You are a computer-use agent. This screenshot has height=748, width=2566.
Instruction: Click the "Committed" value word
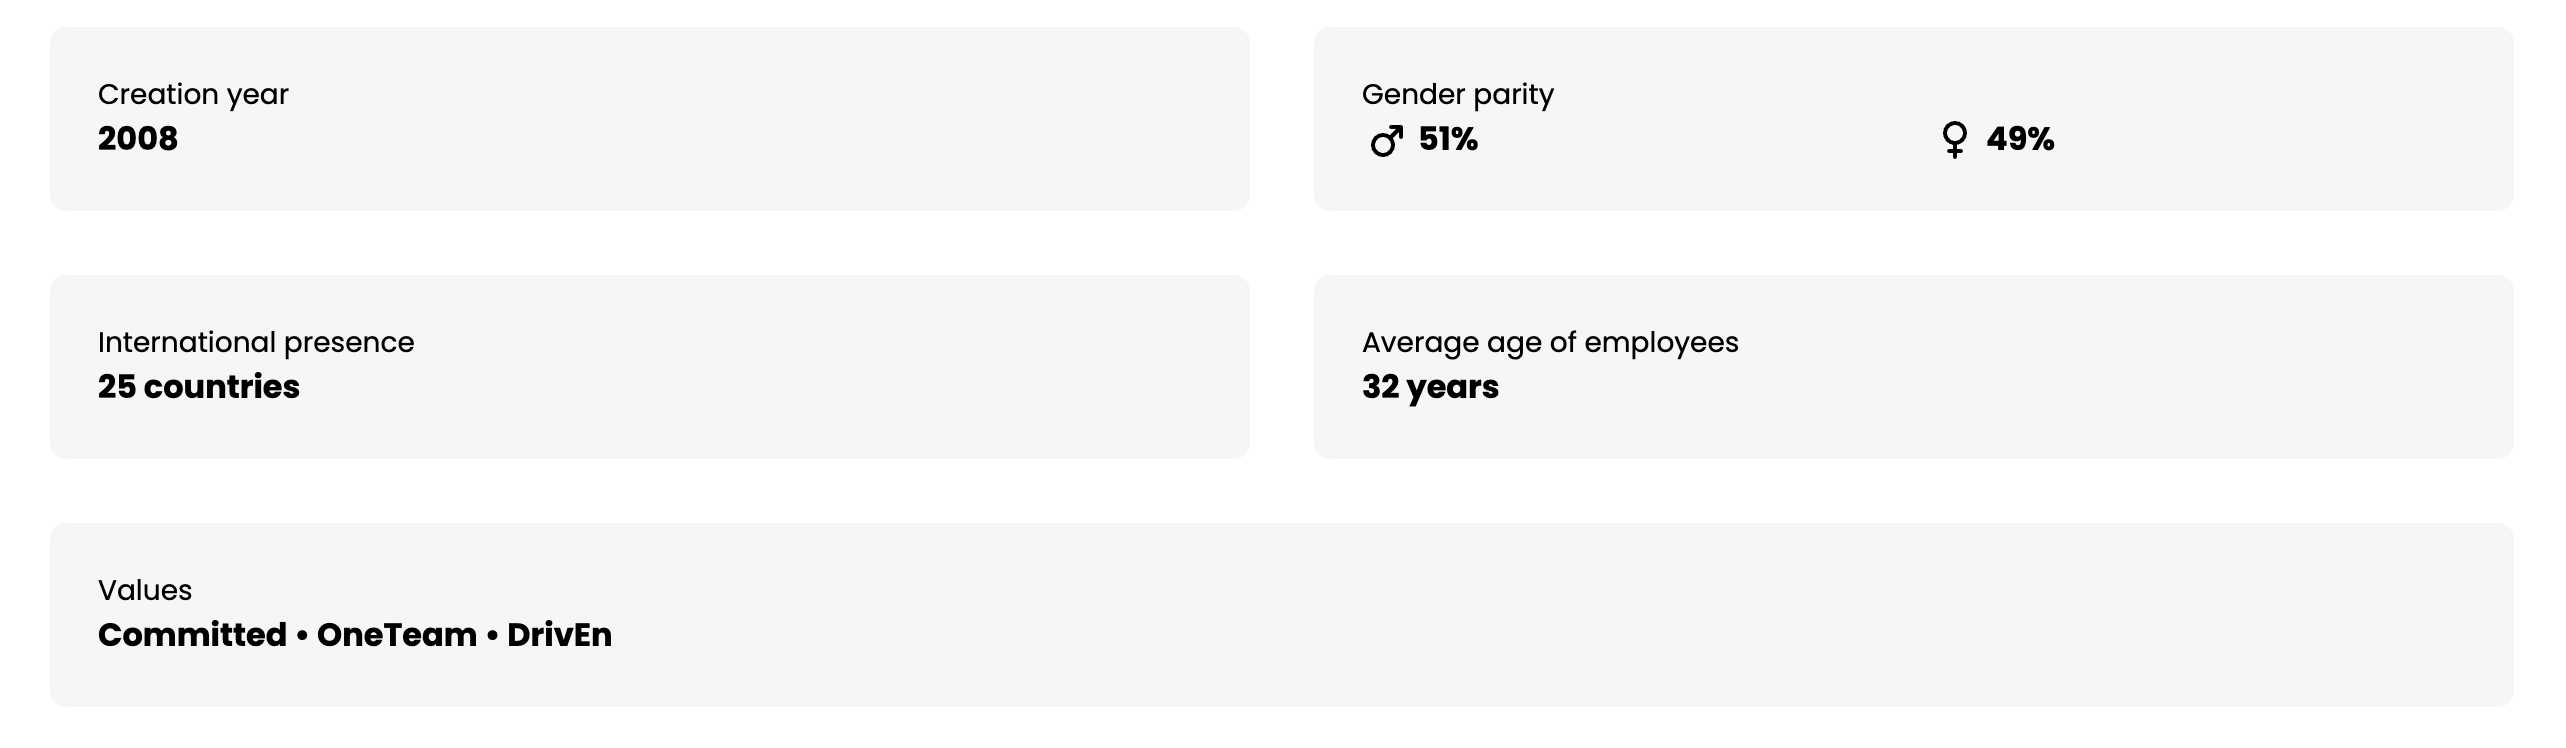pyautogui.click(x=192, y=635)
